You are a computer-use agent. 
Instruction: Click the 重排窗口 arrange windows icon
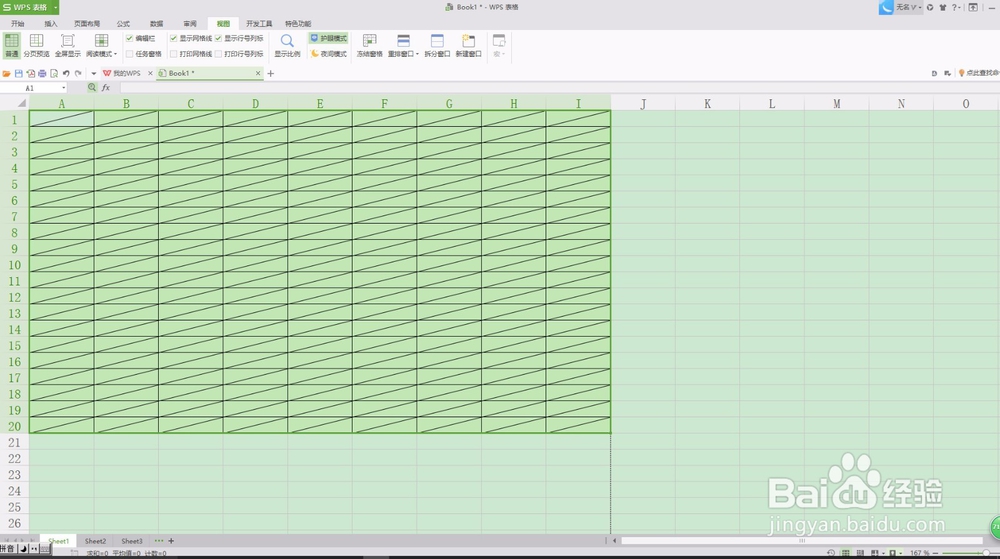pos(403,41)
